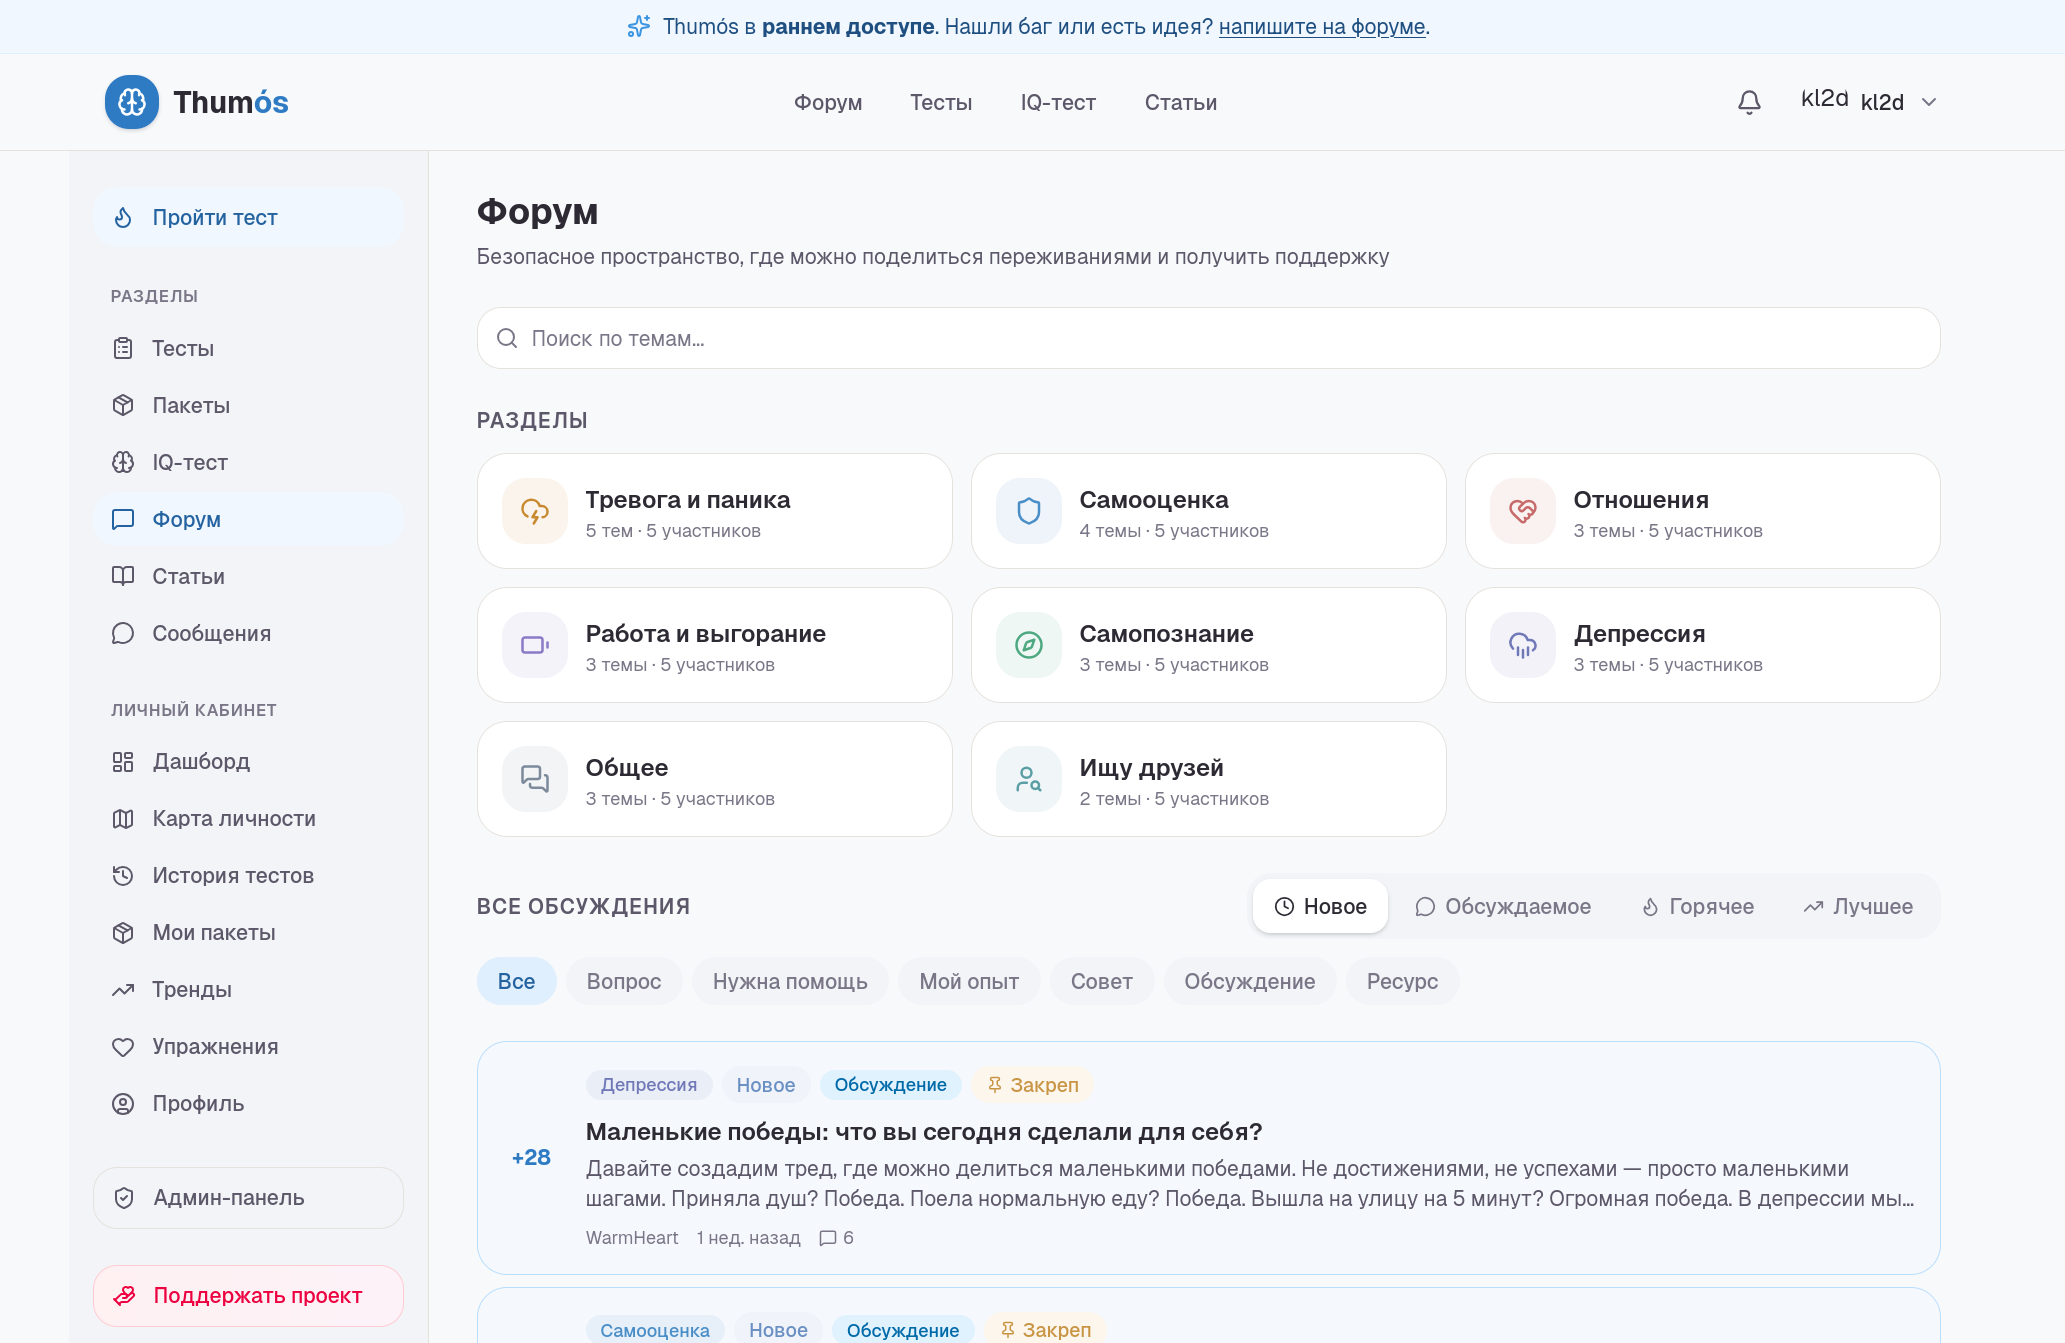Open the Самопознание compass icon
This screenshot has width=2065, height=1343.
[x=1029, y=645]
